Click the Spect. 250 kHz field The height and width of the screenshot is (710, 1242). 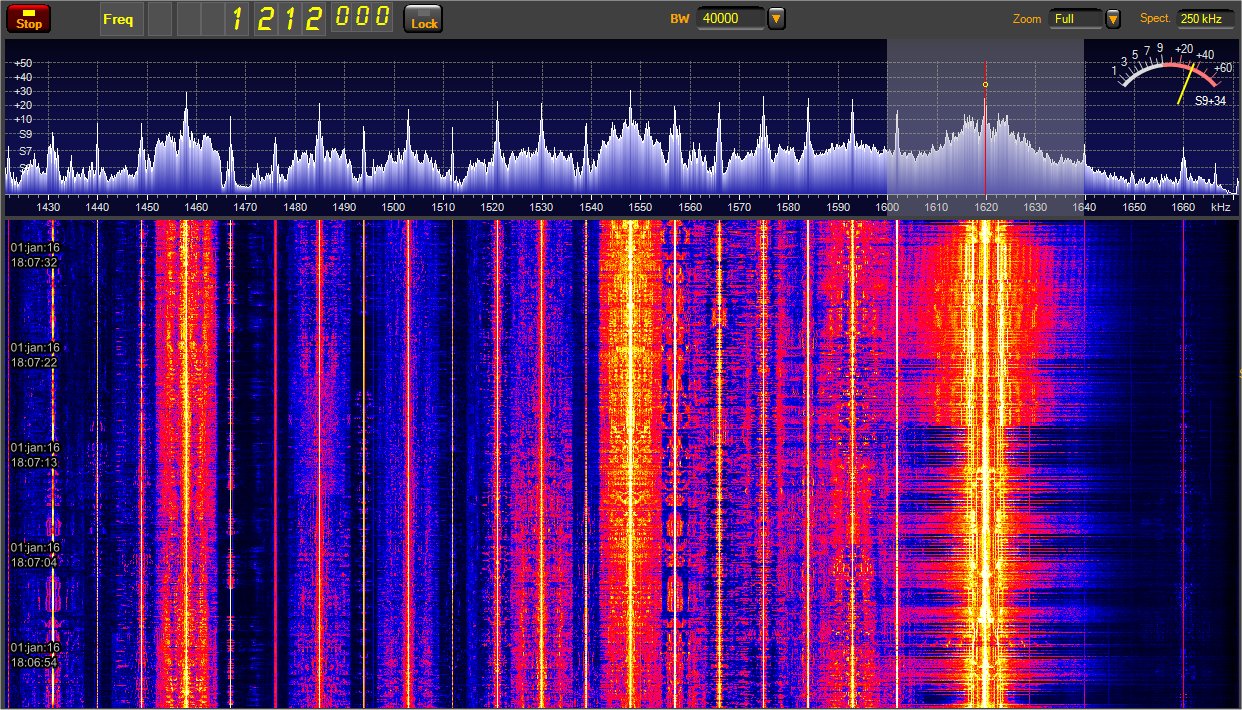(1205, 18)
